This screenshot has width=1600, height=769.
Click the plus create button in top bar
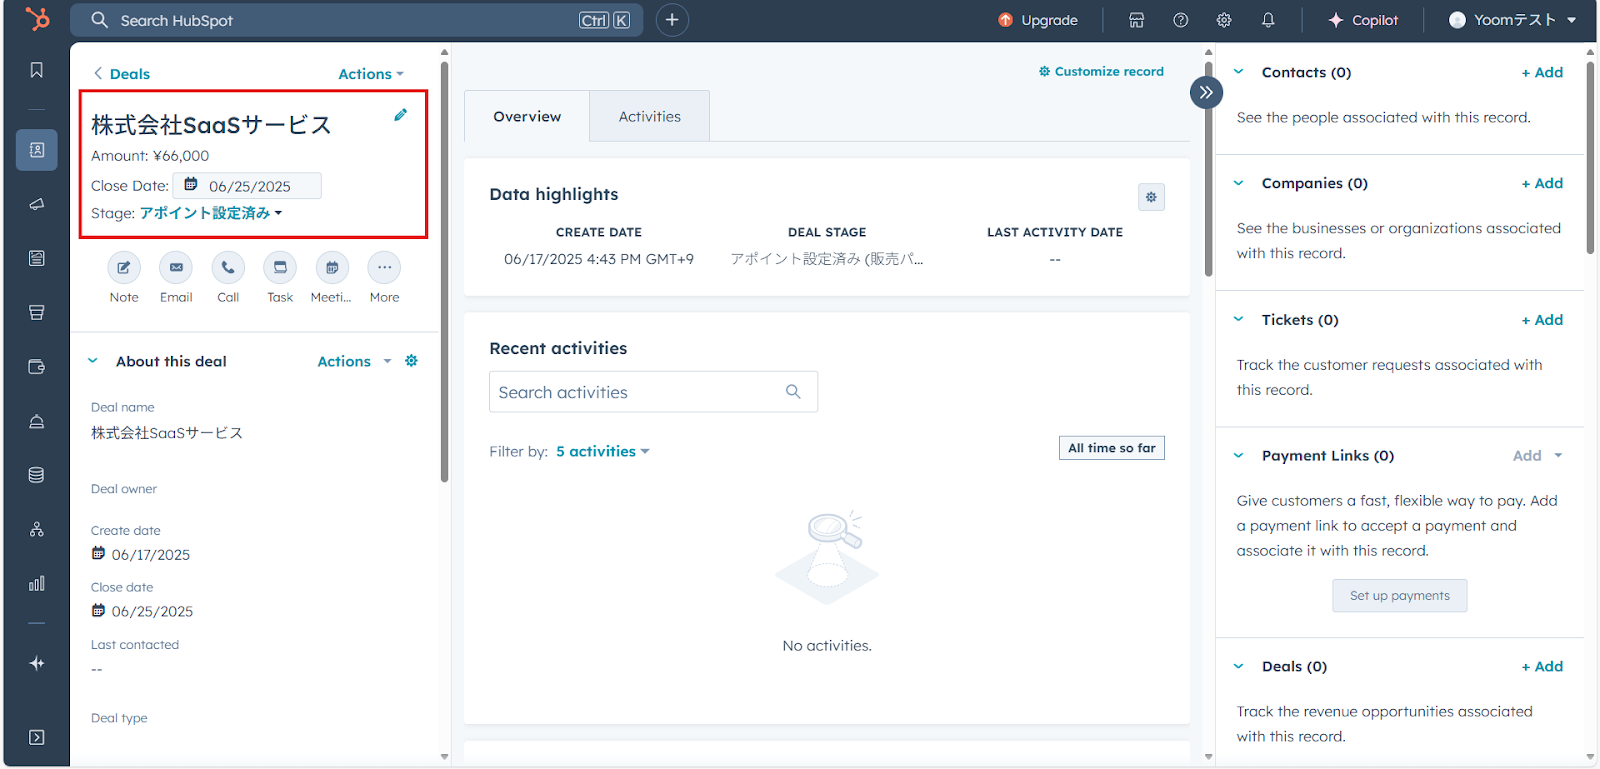[x=672, y=20]
